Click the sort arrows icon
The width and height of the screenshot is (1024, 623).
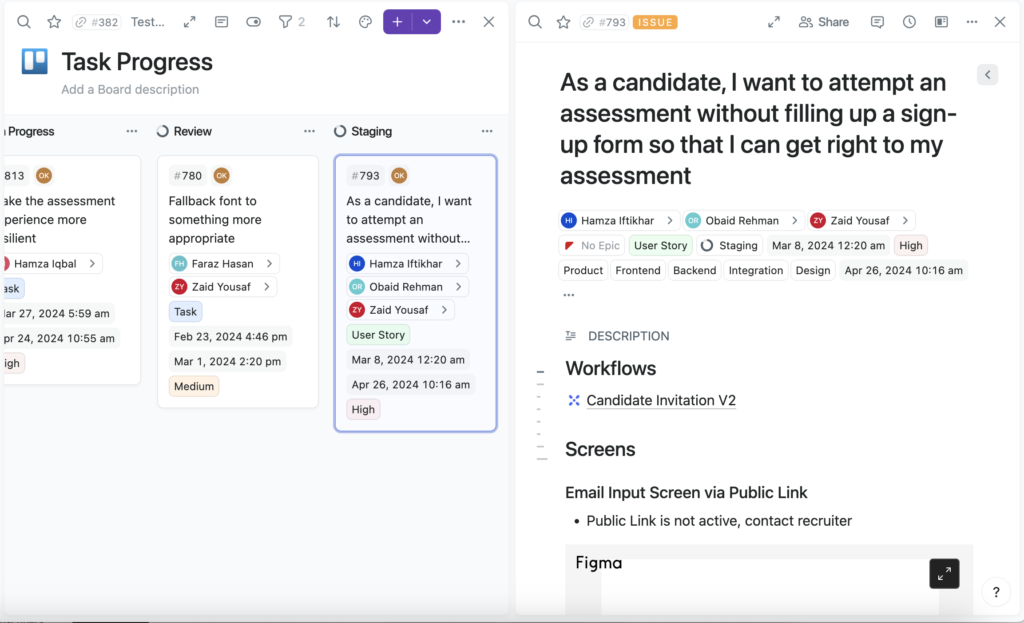[x=333, y=22]
